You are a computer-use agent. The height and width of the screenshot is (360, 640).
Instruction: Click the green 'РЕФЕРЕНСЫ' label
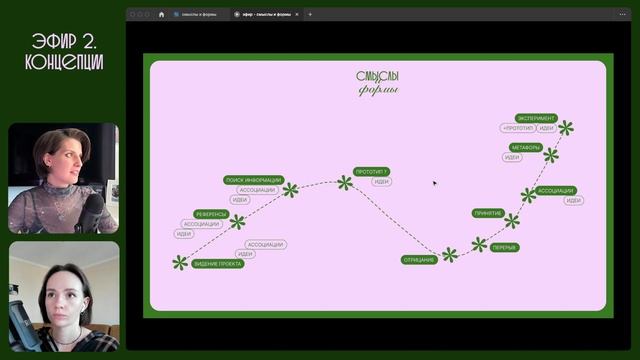(x=211, y=214)
